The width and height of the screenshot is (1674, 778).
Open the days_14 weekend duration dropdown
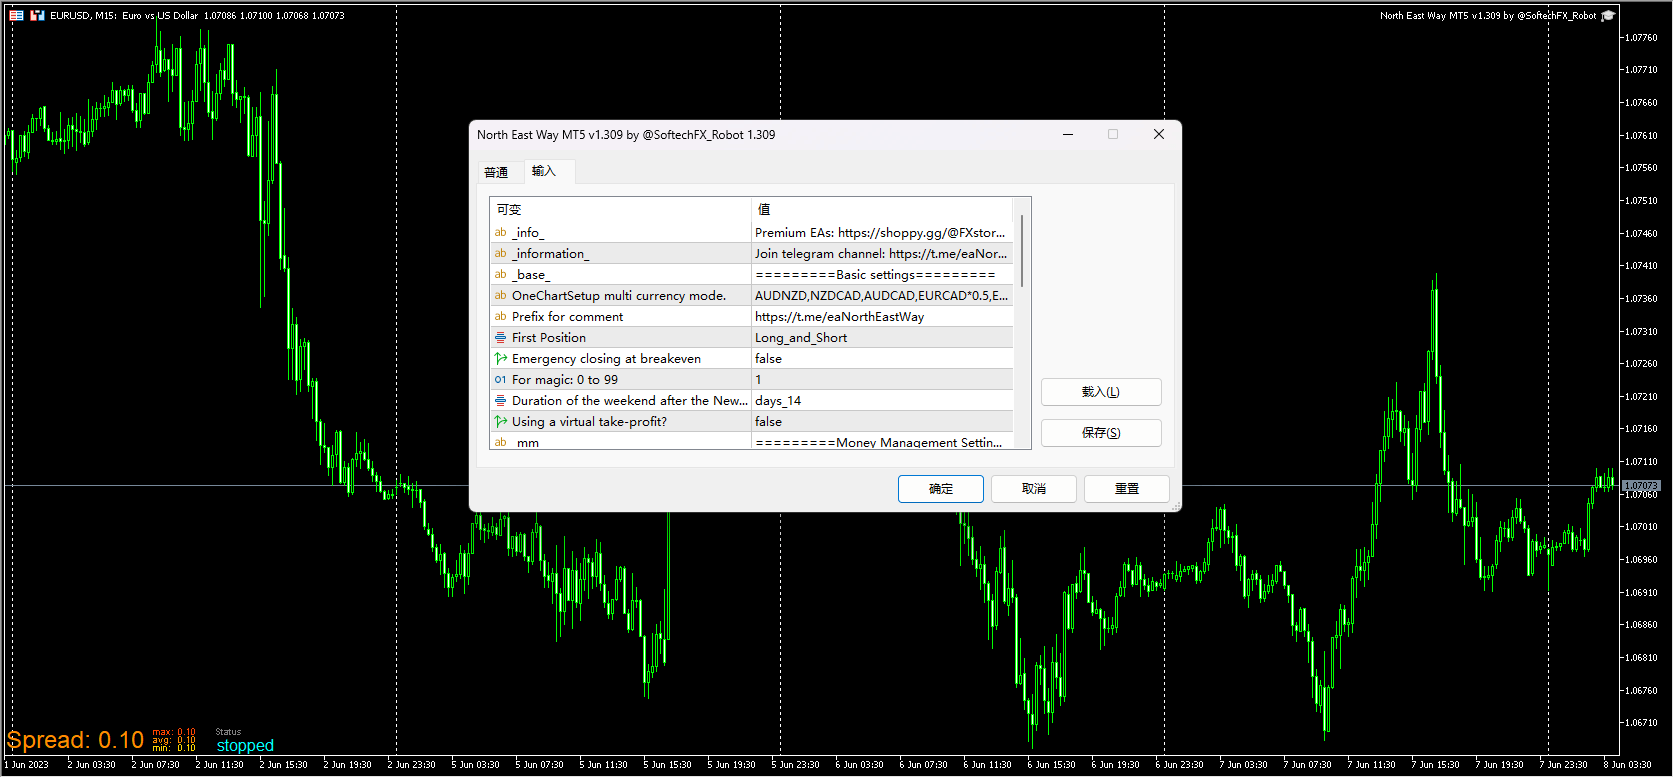(x=880, y=401)
